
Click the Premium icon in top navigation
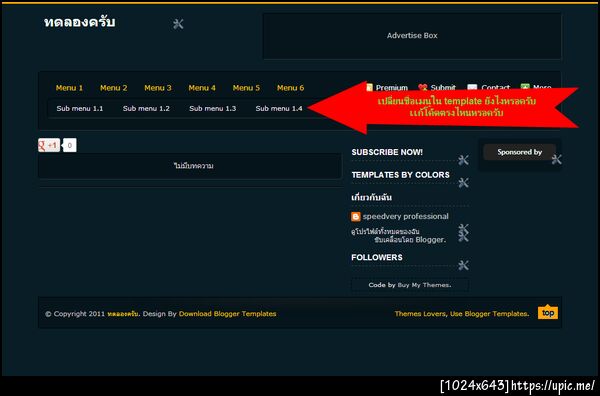point(369,87)
